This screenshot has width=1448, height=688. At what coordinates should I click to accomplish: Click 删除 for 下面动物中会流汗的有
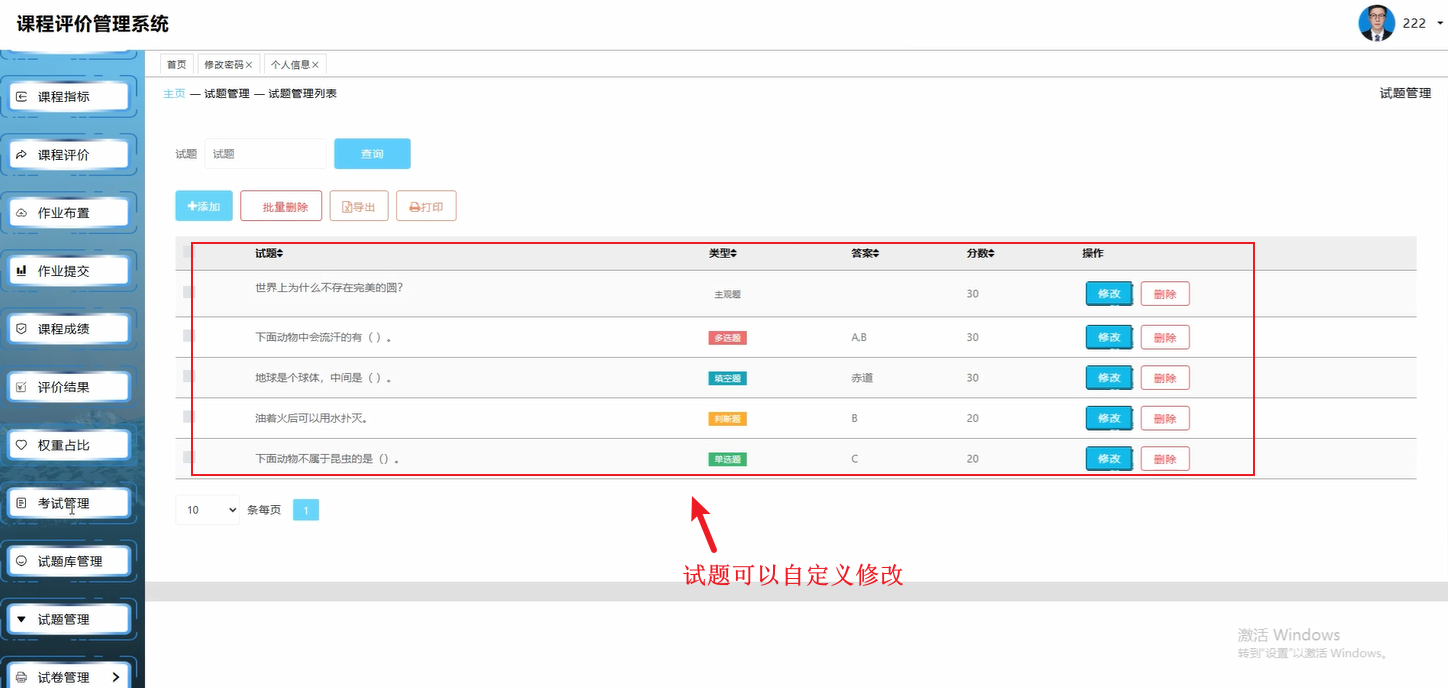(x=1165, y=337)
